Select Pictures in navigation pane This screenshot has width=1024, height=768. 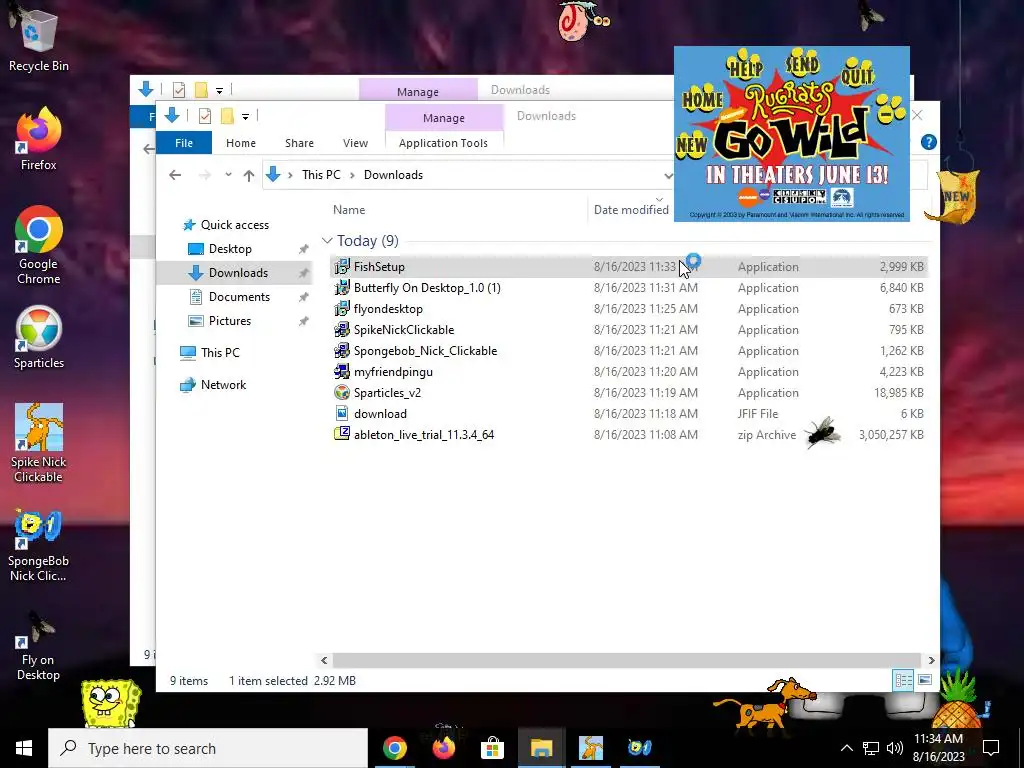tap(229, 321)
